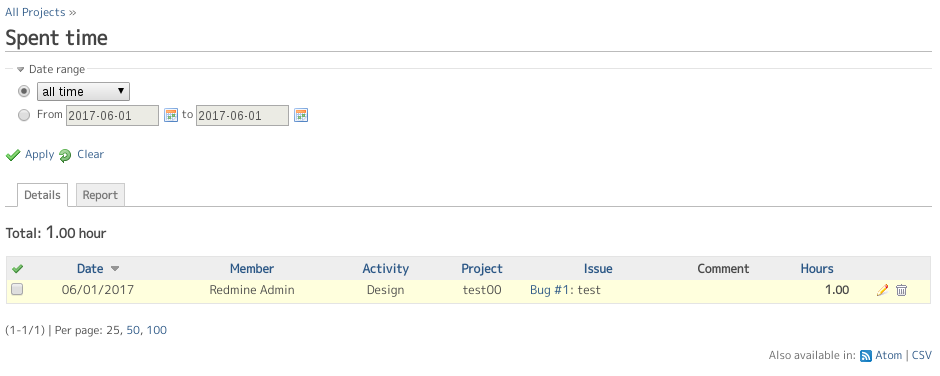
Task: Click the to date input field
Action: coord(242,116)
